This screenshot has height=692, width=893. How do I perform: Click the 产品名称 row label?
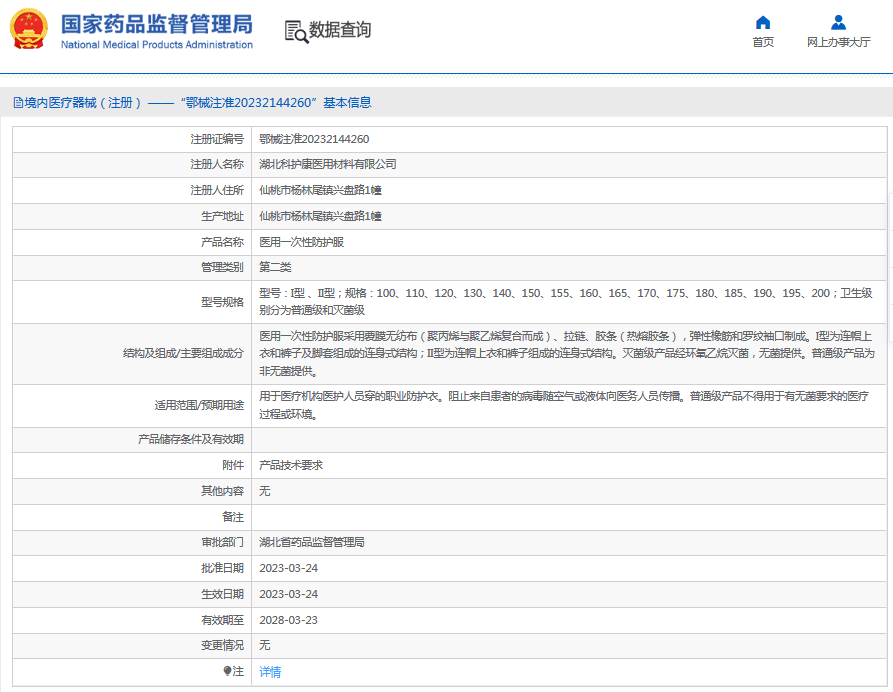222,242
